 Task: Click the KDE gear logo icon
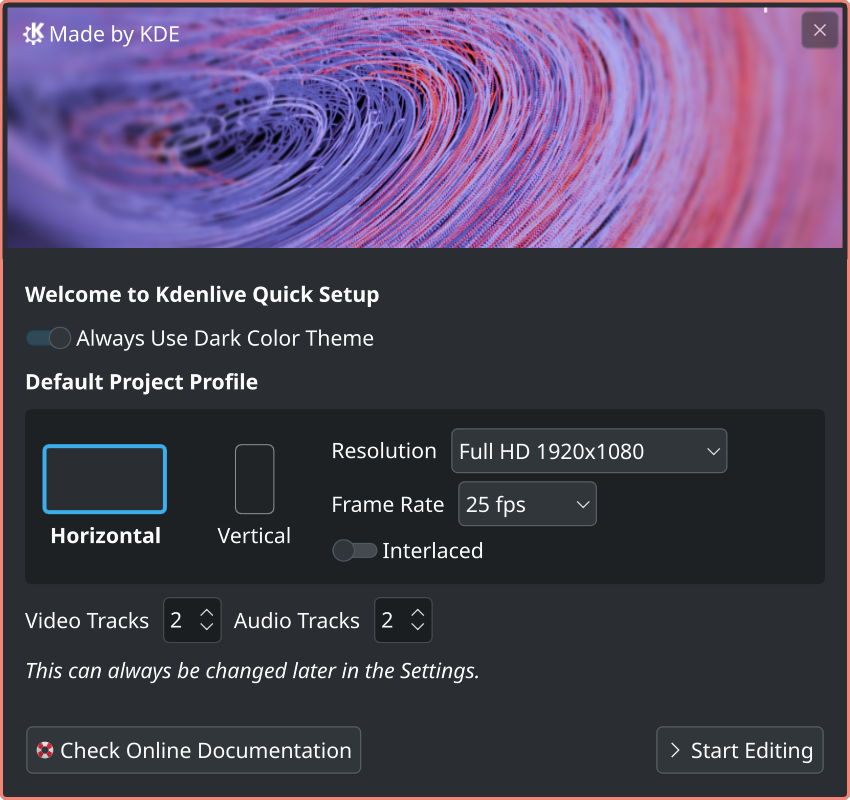(x=33, y=34)
